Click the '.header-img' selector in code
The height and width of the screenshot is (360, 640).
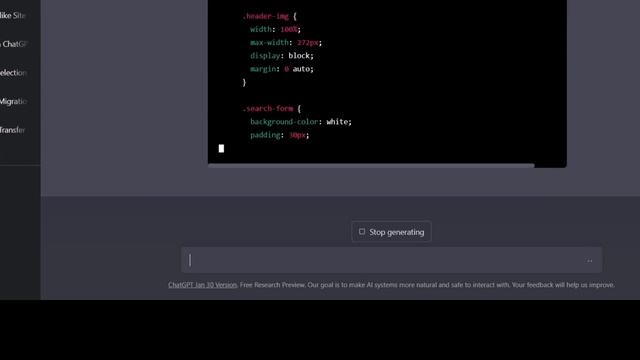[266, 16]
